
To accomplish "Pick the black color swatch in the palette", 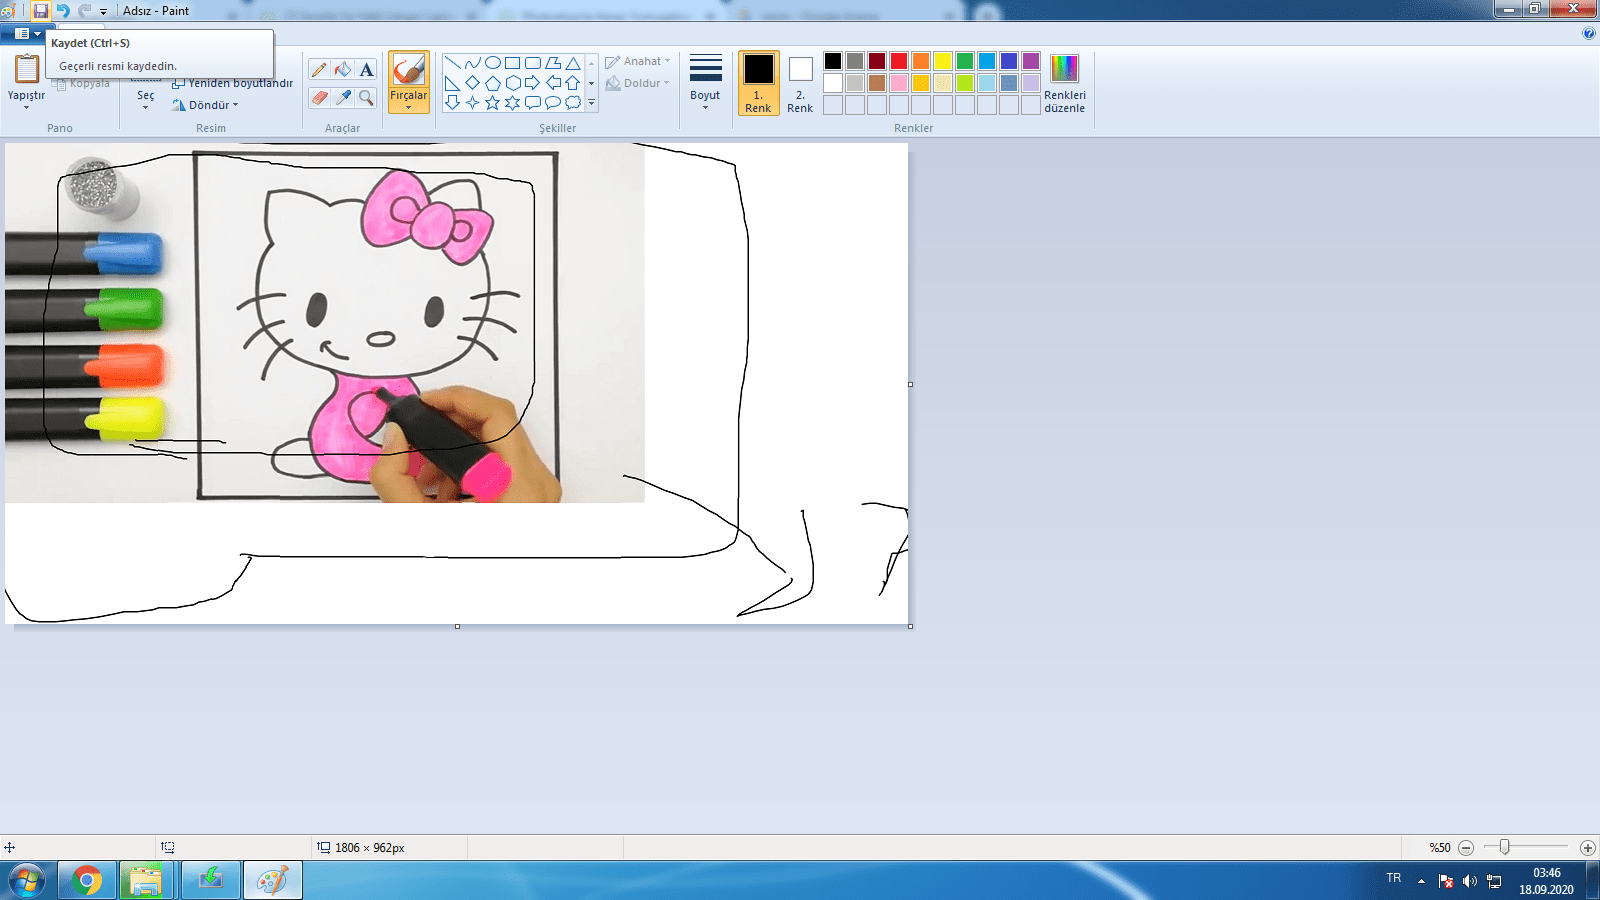I will coord(833,61).
